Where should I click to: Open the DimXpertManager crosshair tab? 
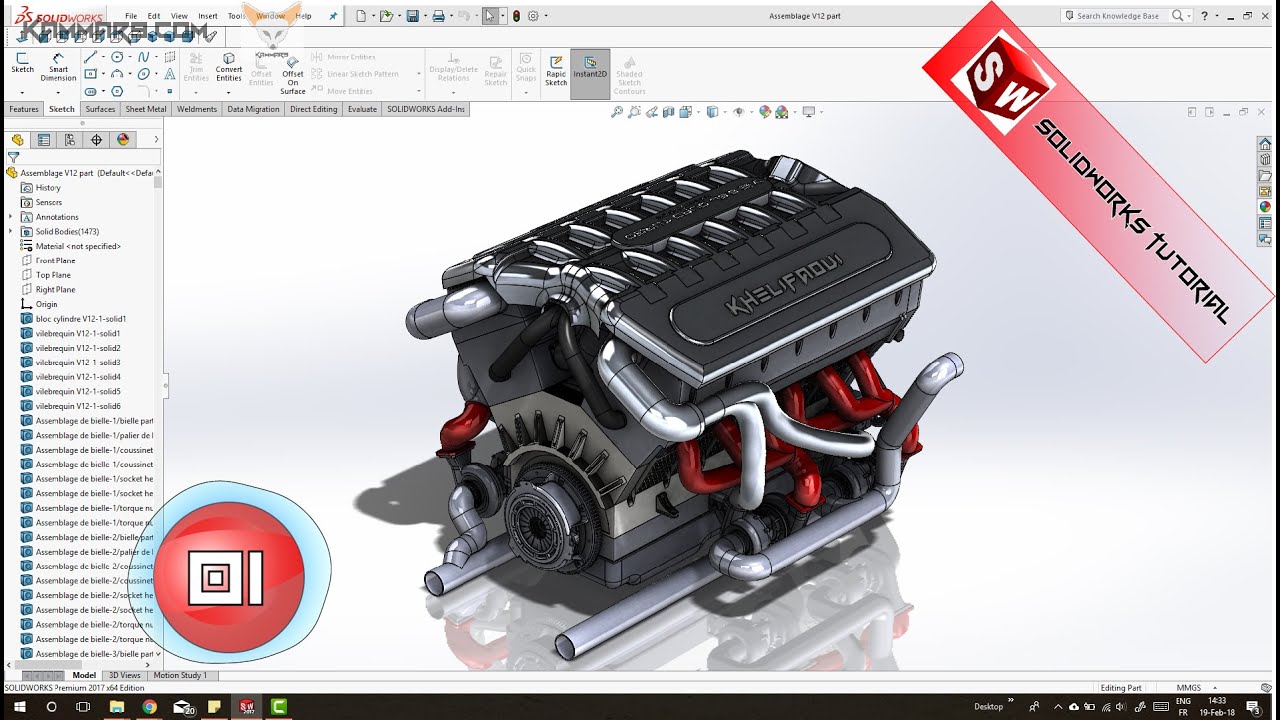click(96, 140)
